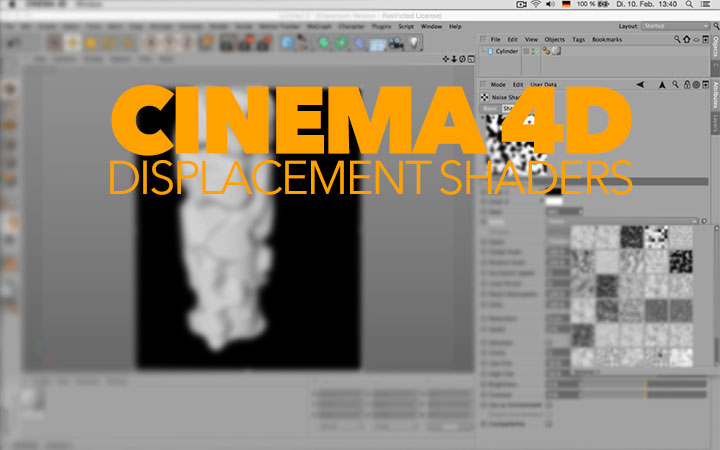
Task: Open macOS Spotlight search
Action: 689,4
